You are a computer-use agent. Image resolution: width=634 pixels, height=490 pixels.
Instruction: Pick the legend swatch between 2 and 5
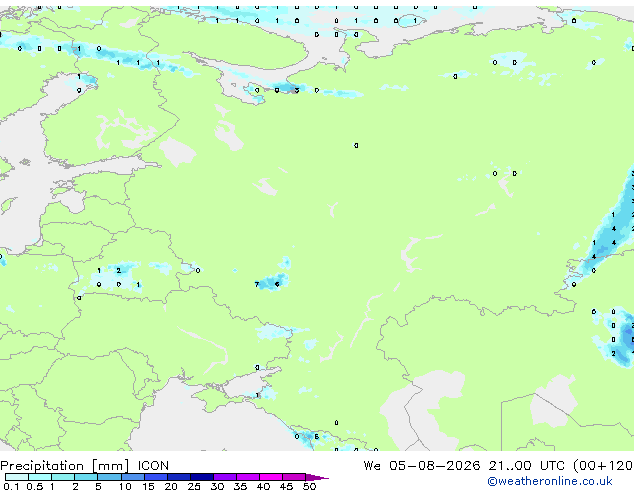point(86,477)
